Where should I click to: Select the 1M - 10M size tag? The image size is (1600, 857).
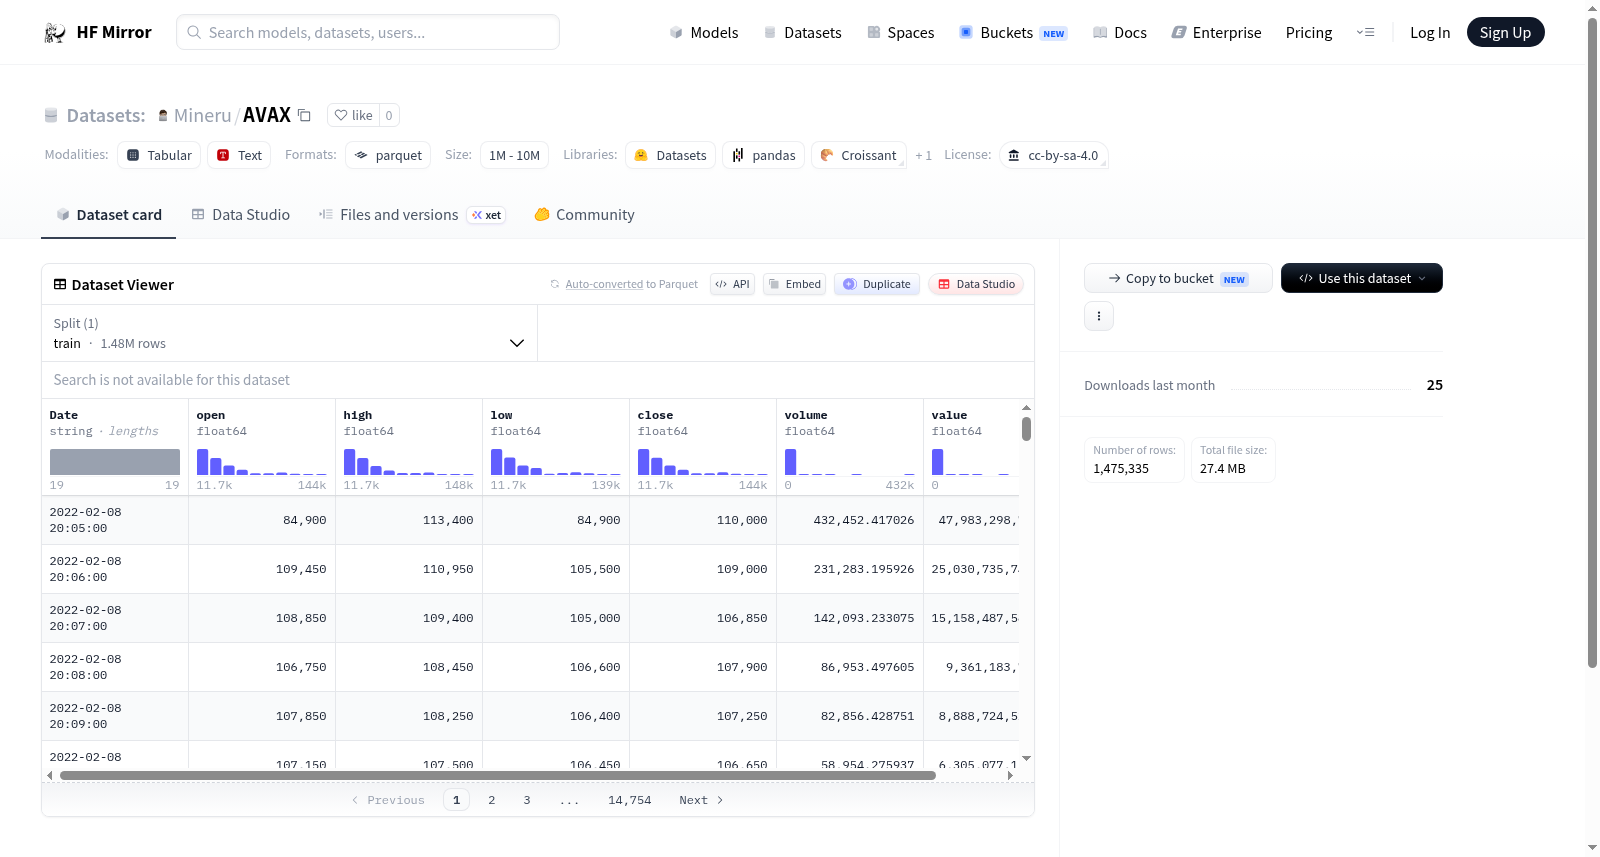[x=514, y=155]
